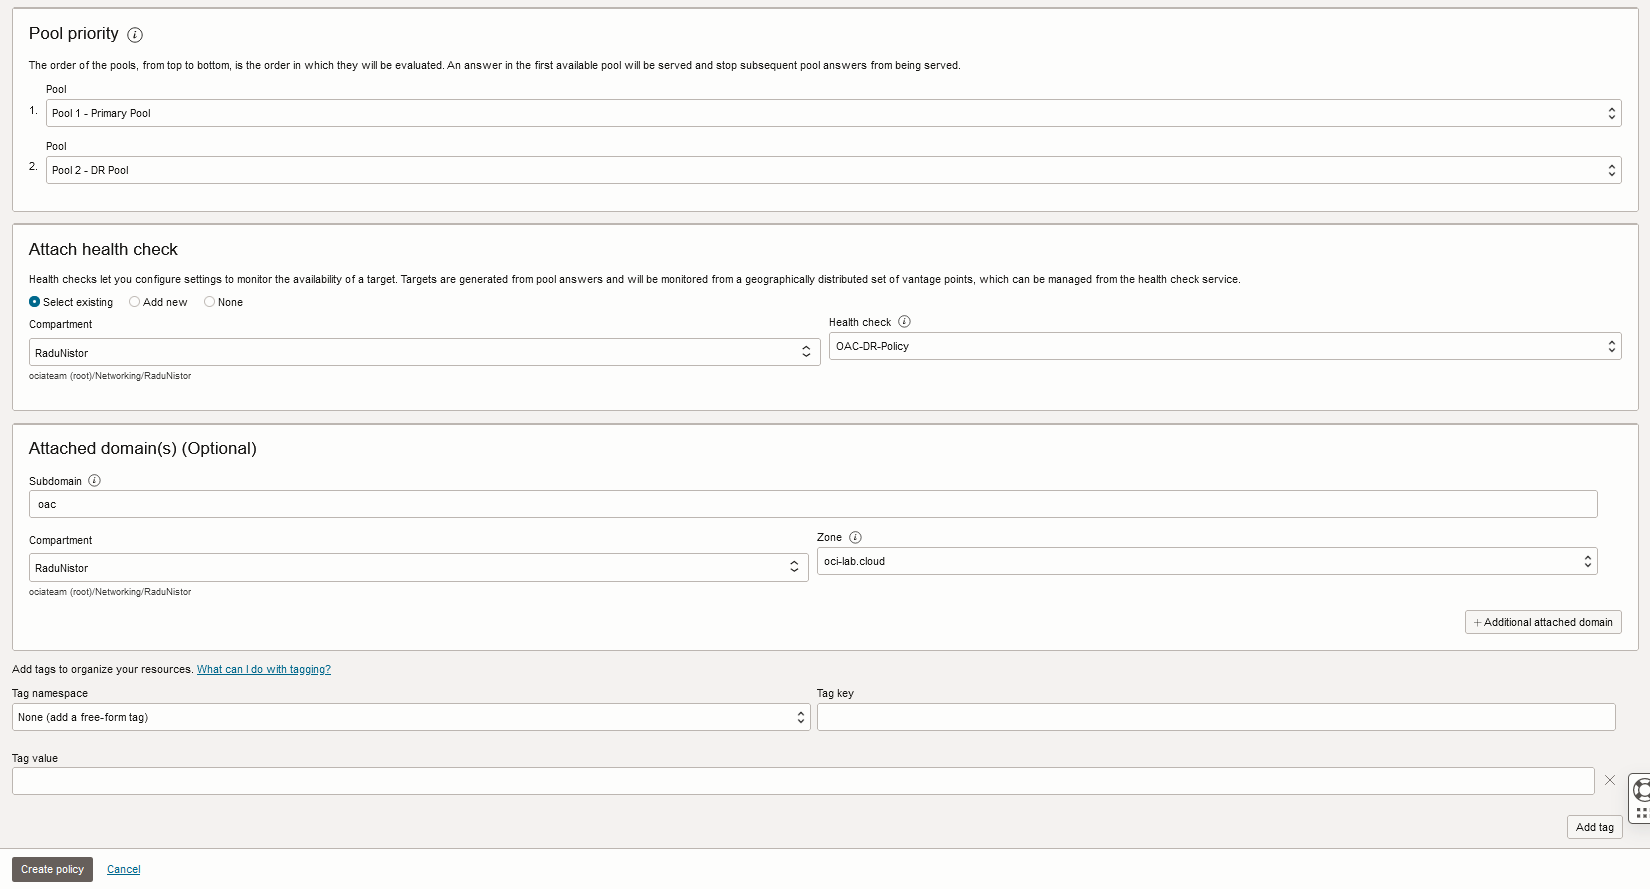Click the Subdomain info icon

pos(94,481)
